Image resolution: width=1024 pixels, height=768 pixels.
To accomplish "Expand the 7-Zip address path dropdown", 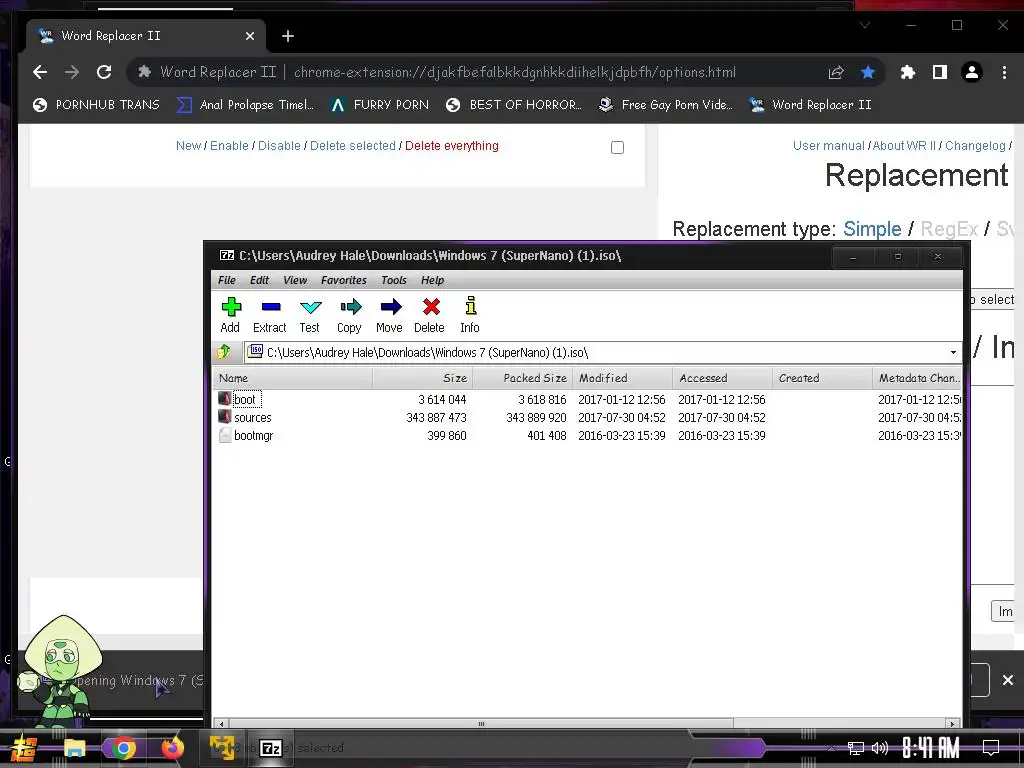I will point(953,353).
